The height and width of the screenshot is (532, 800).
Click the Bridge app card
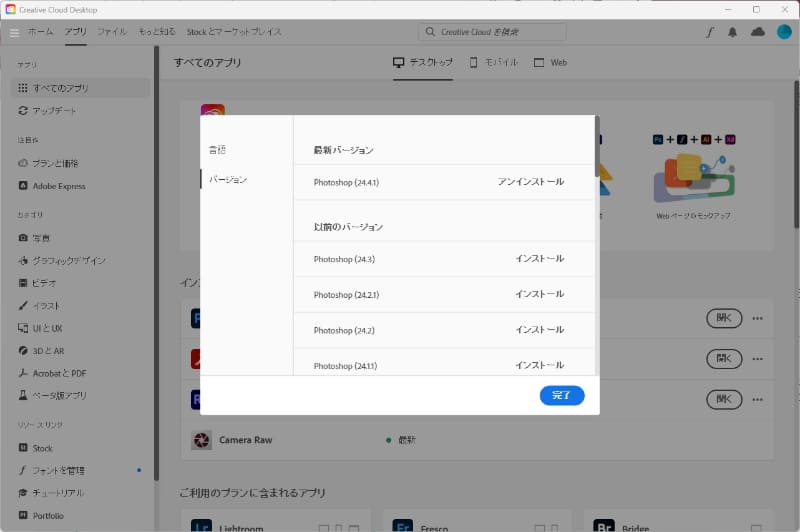(x=679, y=521)
